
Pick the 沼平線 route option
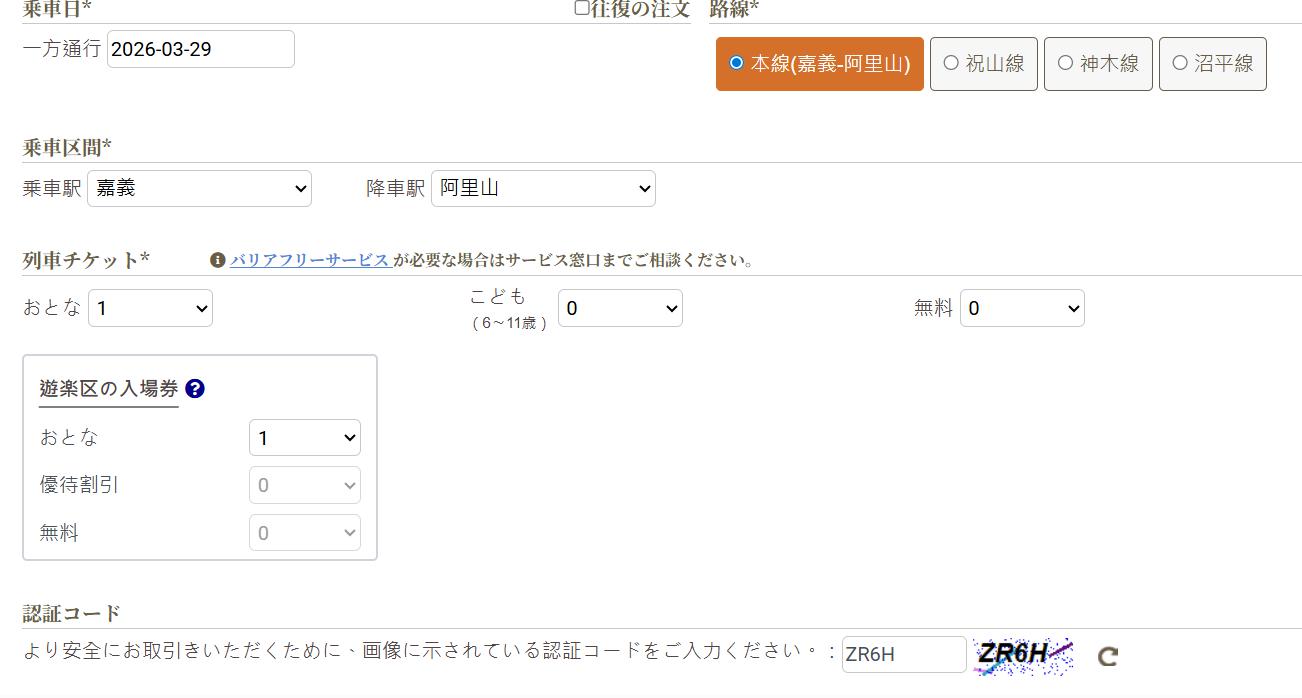(1212, 64)
